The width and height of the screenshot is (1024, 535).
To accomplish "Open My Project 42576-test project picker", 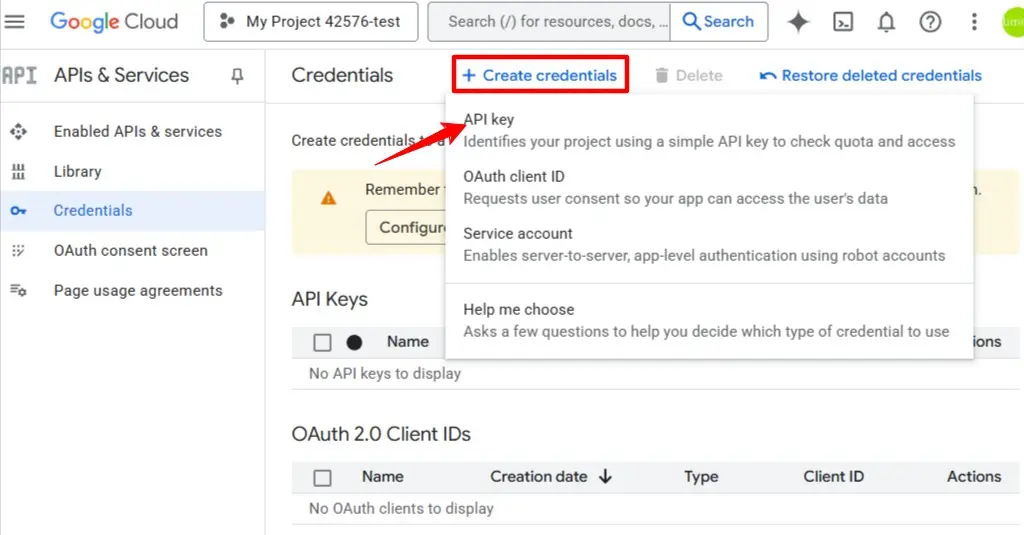I will 311,22.
